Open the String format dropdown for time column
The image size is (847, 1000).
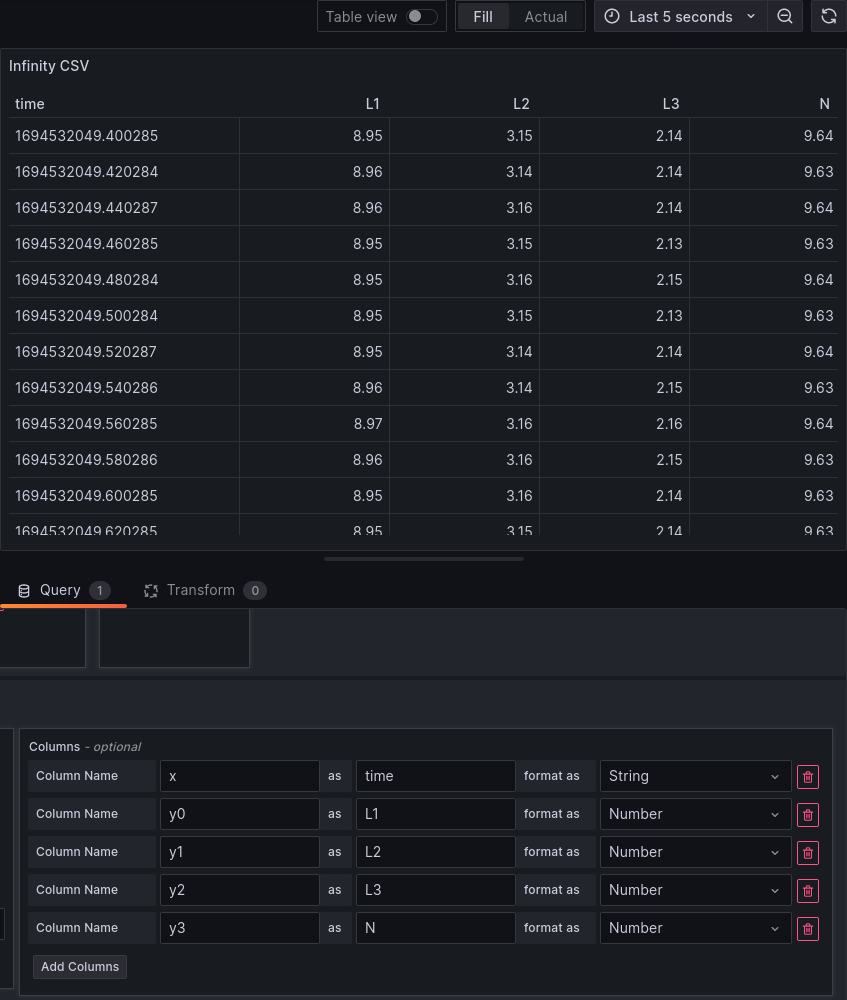pos(695,776)
